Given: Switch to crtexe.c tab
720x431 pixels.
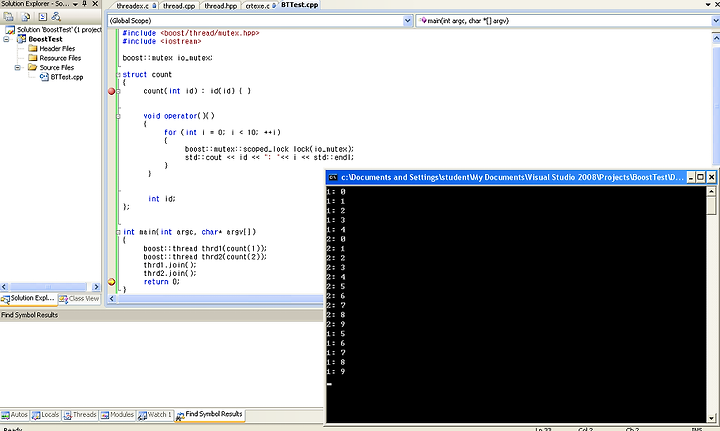Looking at the screenshot, I should [x=258, y=6].
